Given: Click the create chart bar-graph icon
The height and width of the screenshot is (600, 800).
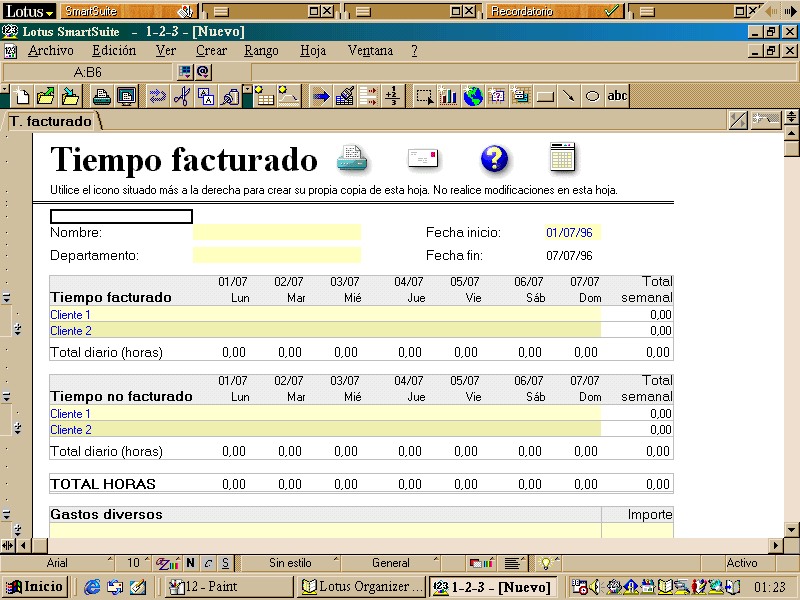Looking at the screenshot, I should [x=448, y=96].
